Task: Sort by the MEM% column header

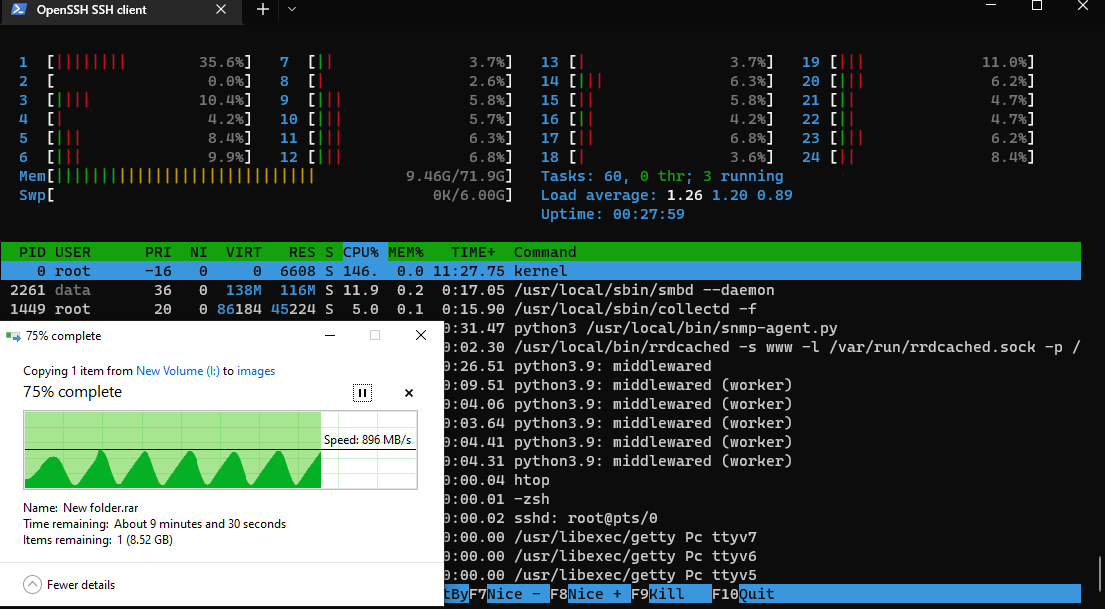Action: pyautogui.click(x=405, y=252)
